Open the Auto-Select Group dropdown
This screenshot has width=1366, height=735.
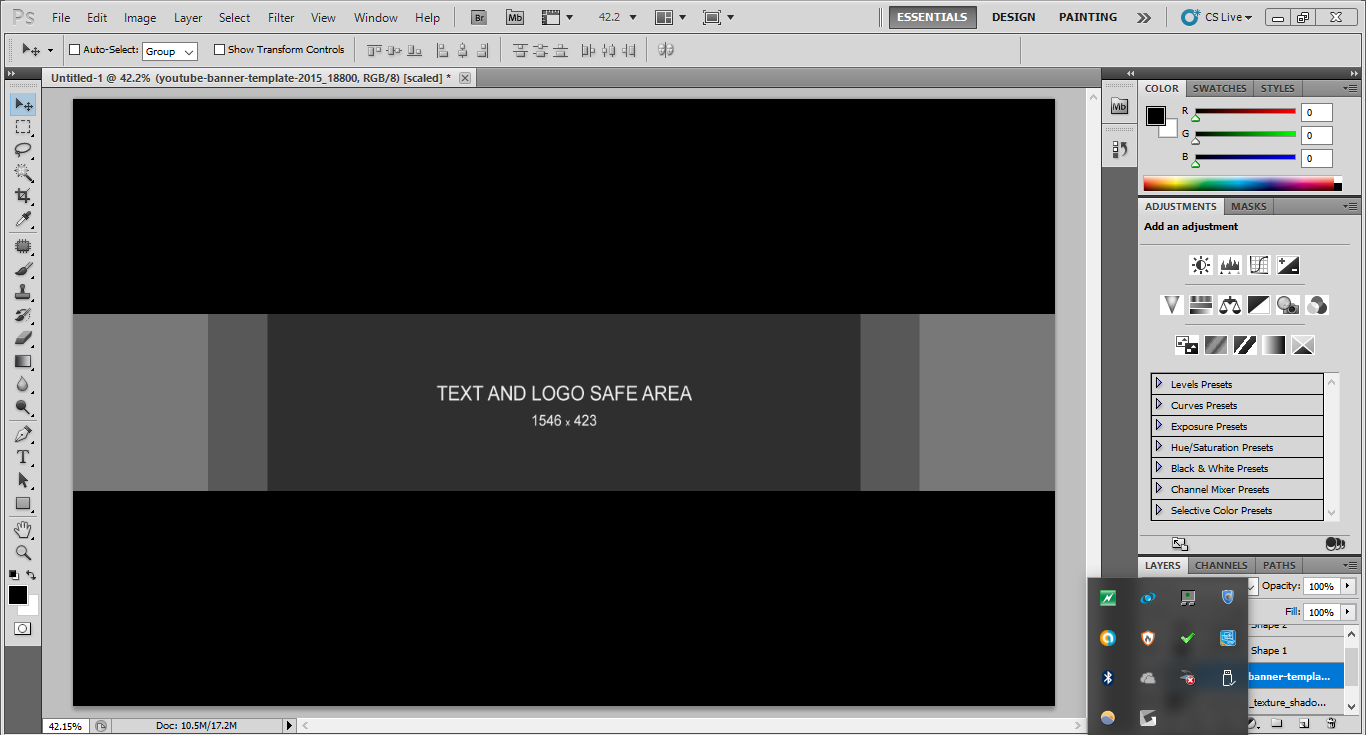(170, 51)
